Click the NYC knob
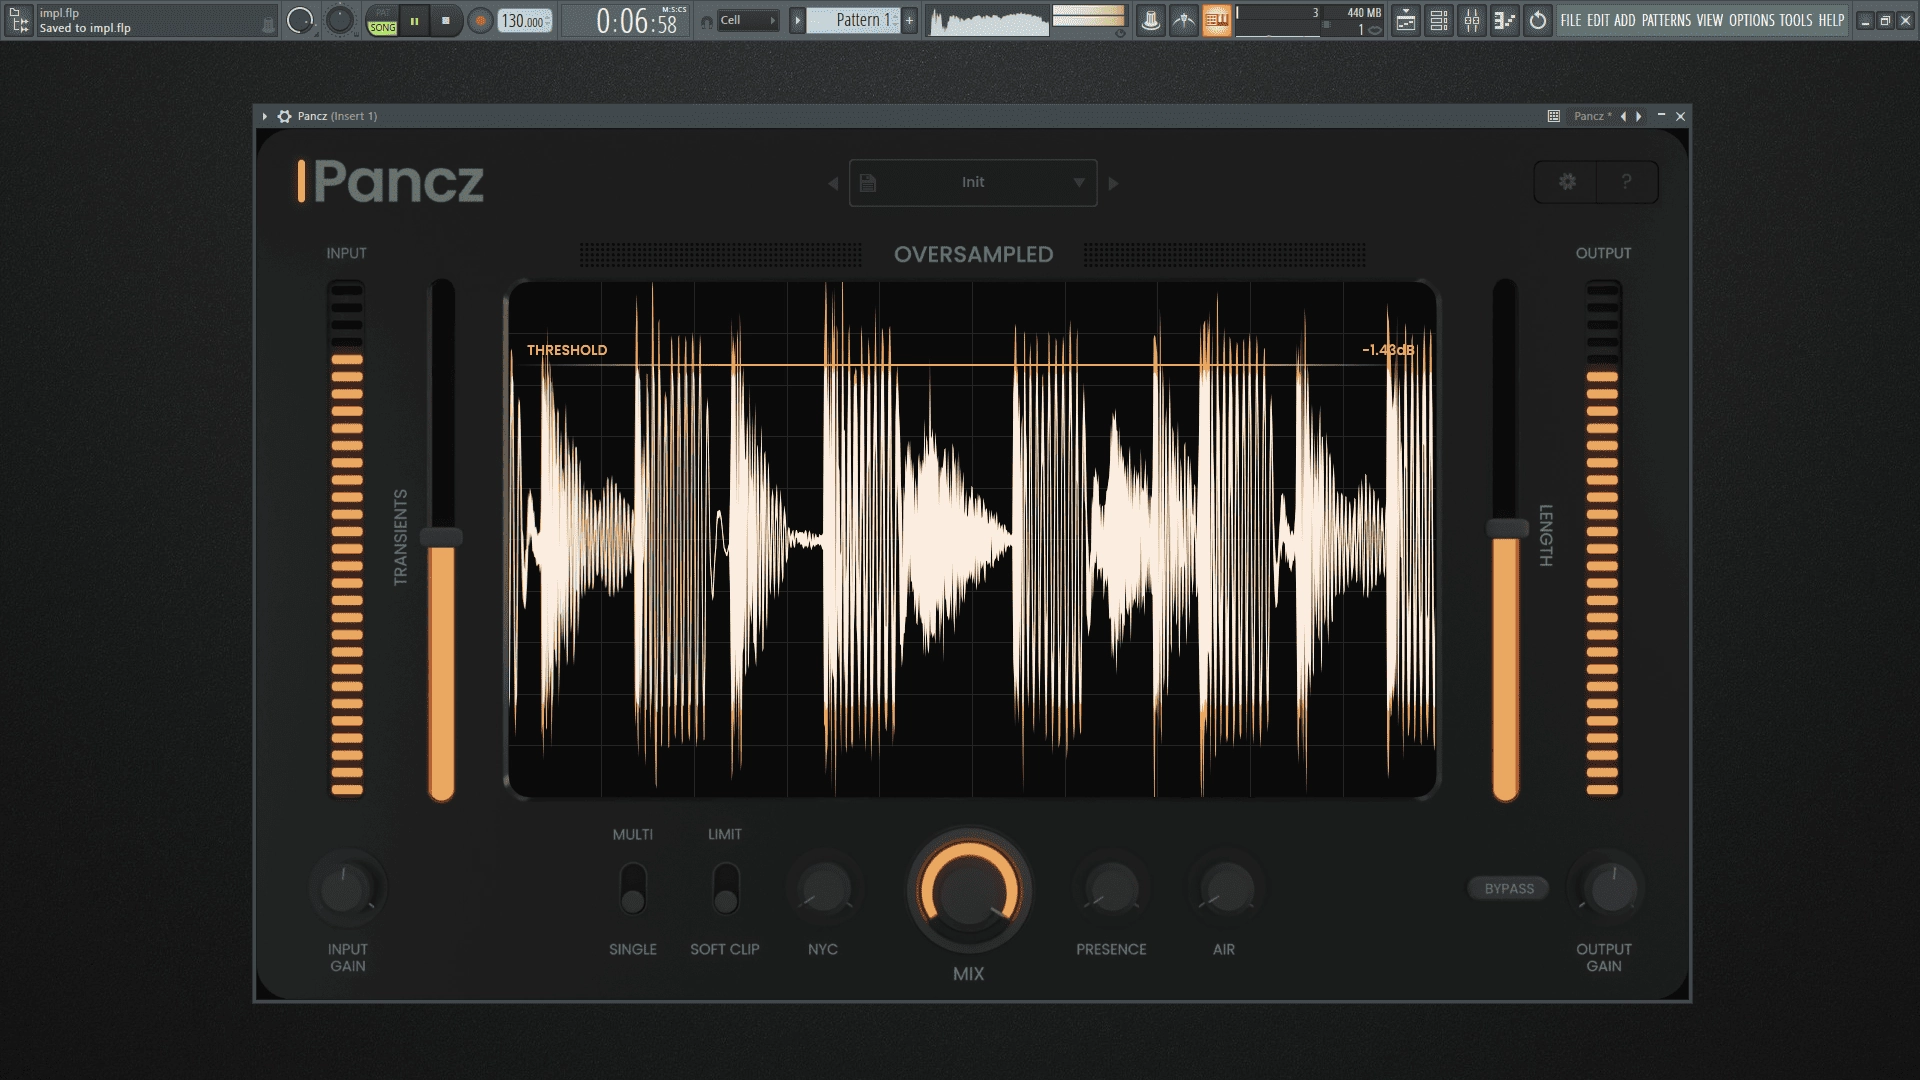 (x=824, y=889)
